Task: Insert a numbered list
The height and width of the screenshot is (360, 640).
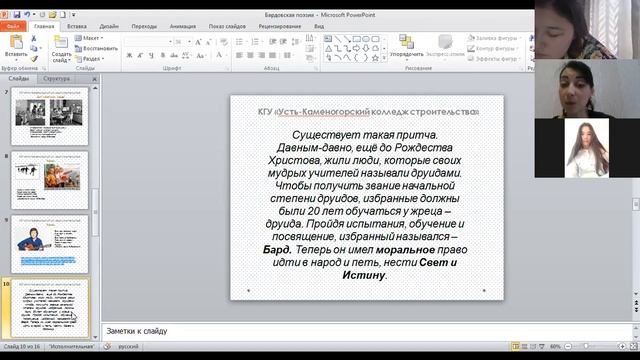Action: pyautogui.click(x=256, y=42)
